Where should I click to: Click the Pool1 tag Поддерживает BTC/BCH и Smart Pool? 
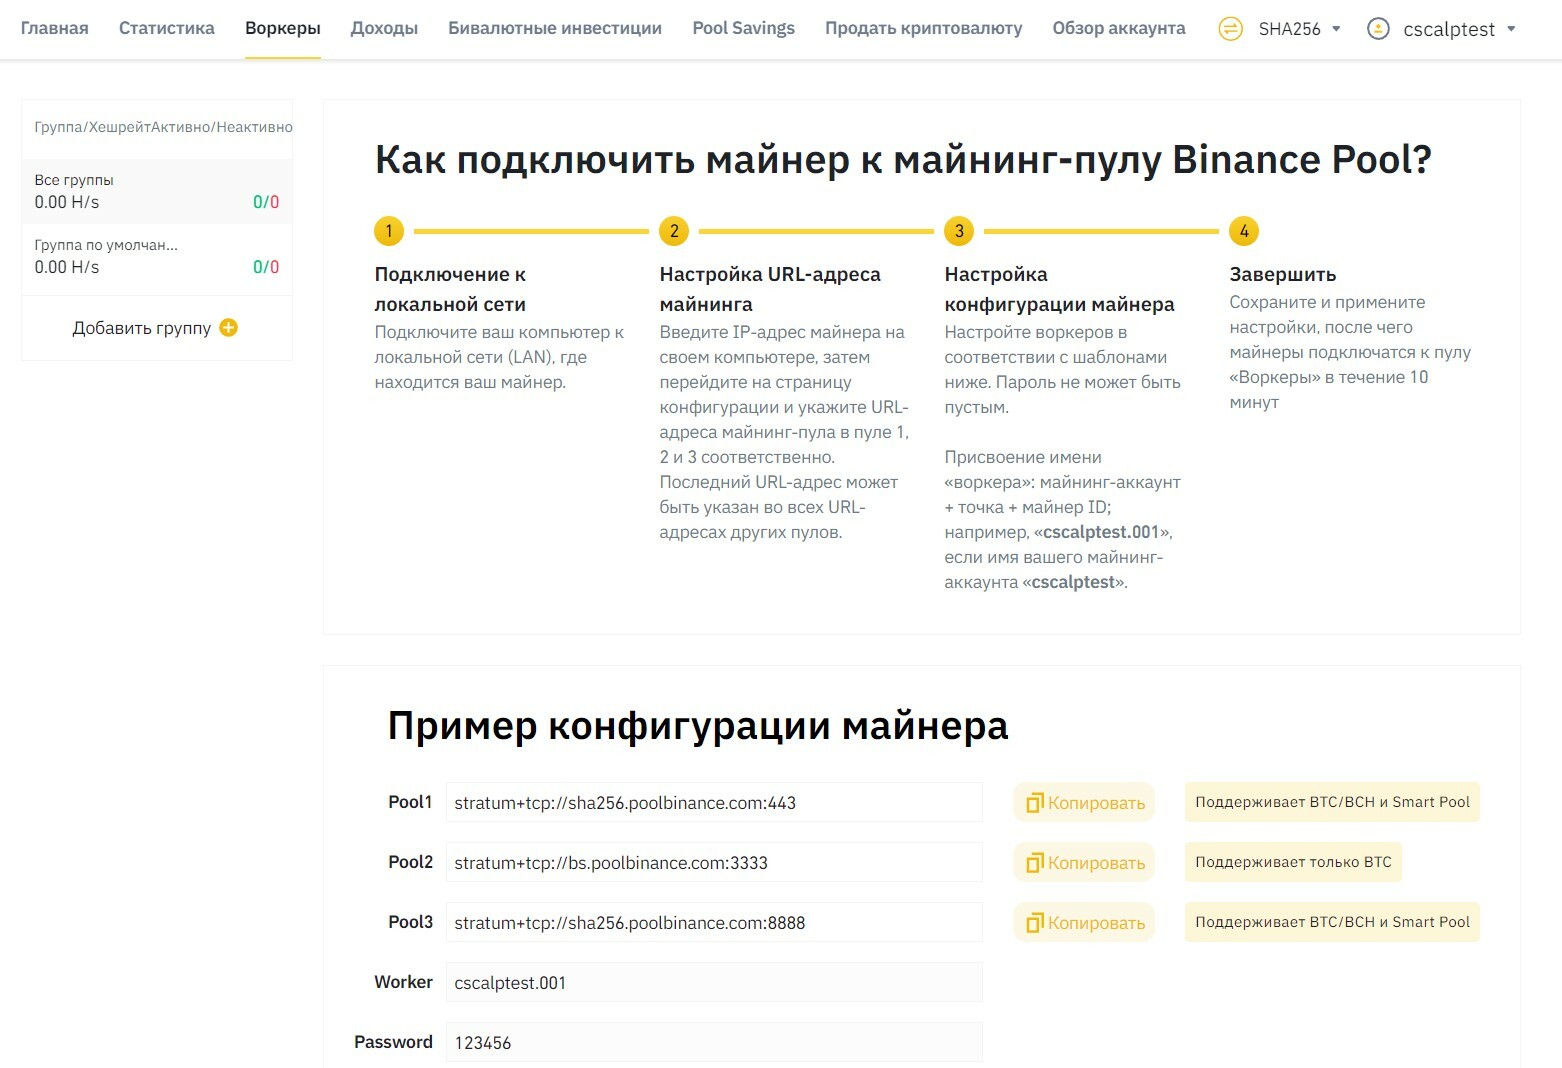pos(1332,802)
